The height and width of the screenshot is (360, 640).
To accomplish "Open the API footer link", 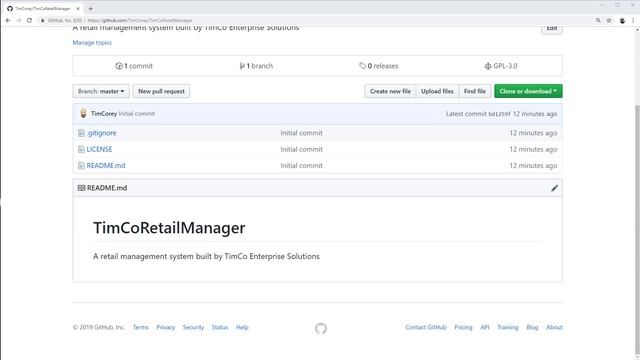I will [484, 327].
